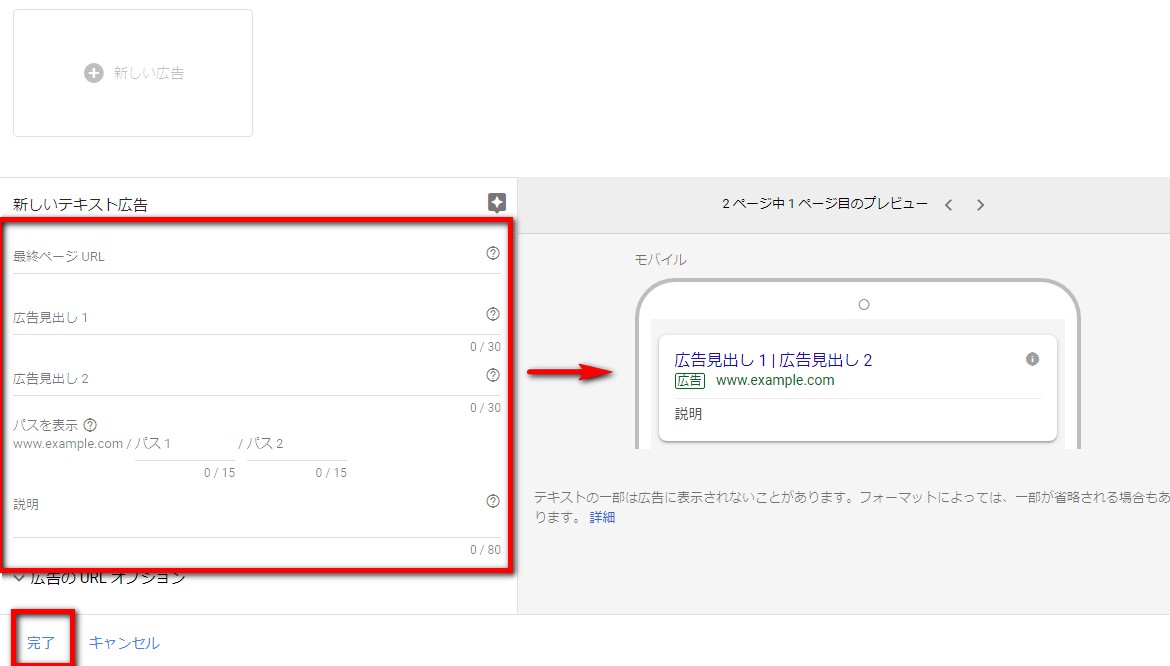
Task: Open the 詳細 link under preview
Action: point(602,517)
